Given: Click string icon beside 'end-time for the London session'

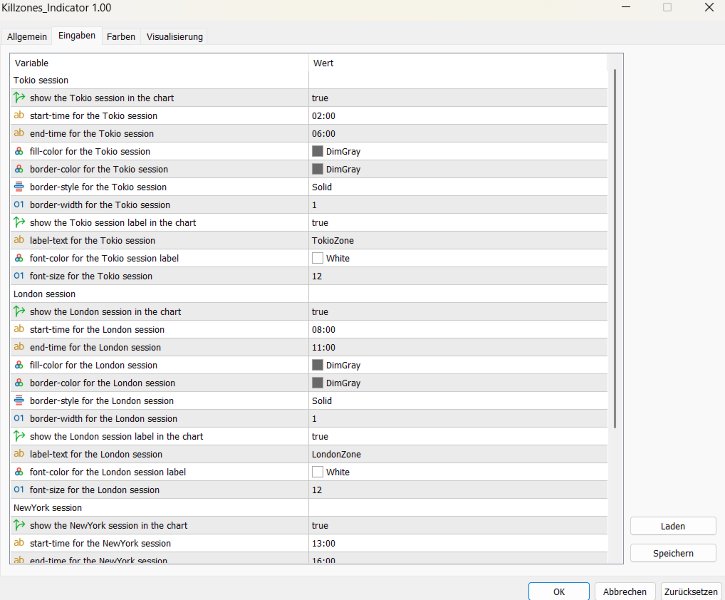Looking at the screenshot, I should pyautogui.click(x=19, y=347).
